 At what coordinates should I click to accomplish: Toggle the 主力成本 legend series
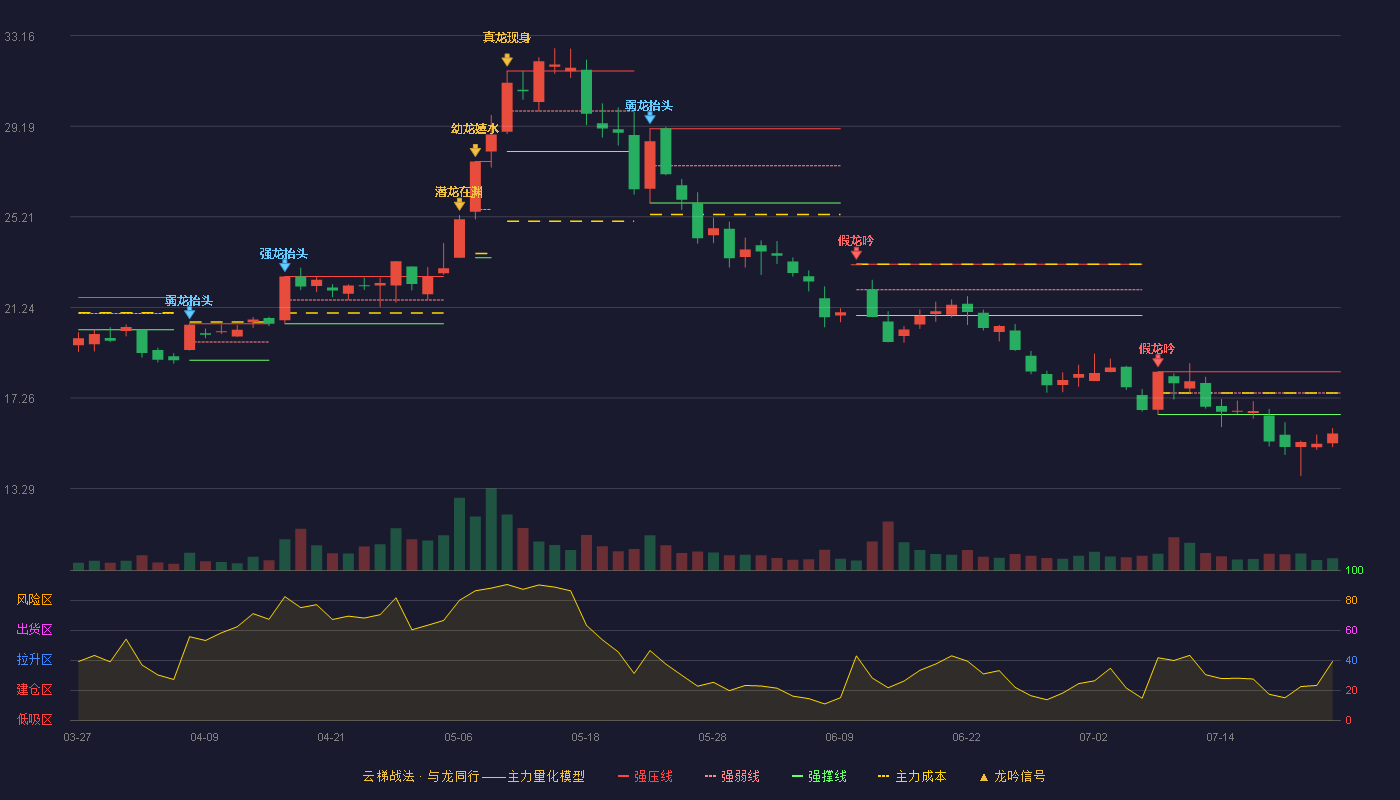click(911, 776)
